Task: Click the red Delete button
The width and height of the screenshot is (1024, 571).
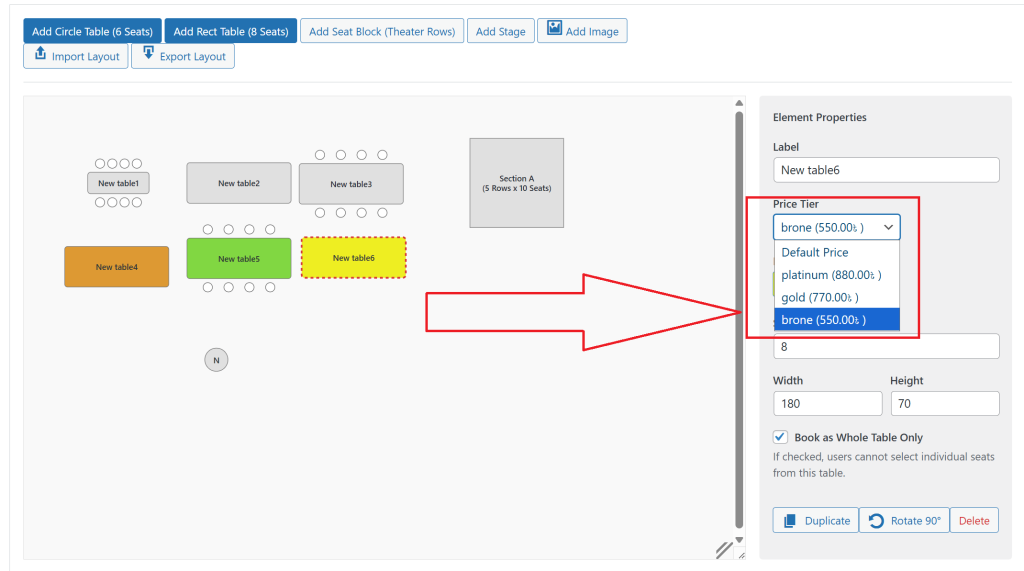Action: pos(974,521)
